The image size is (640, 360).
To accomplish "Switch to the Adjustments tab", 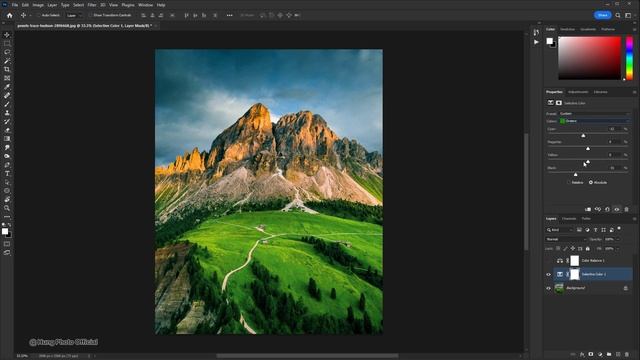I will 578,92.
